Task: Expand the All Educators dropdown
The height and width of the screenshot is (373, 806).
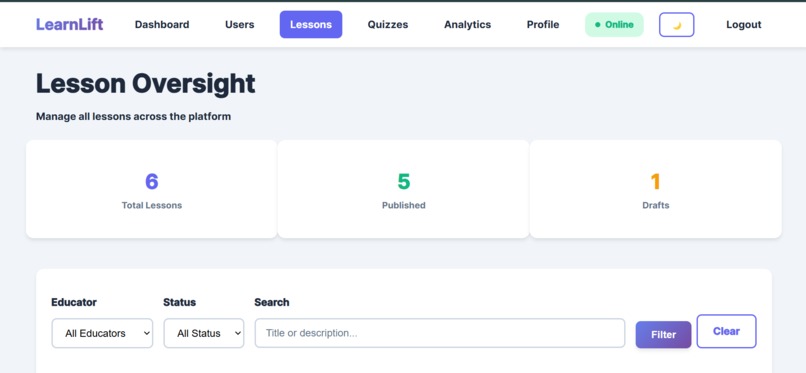Action: [102, 333]
